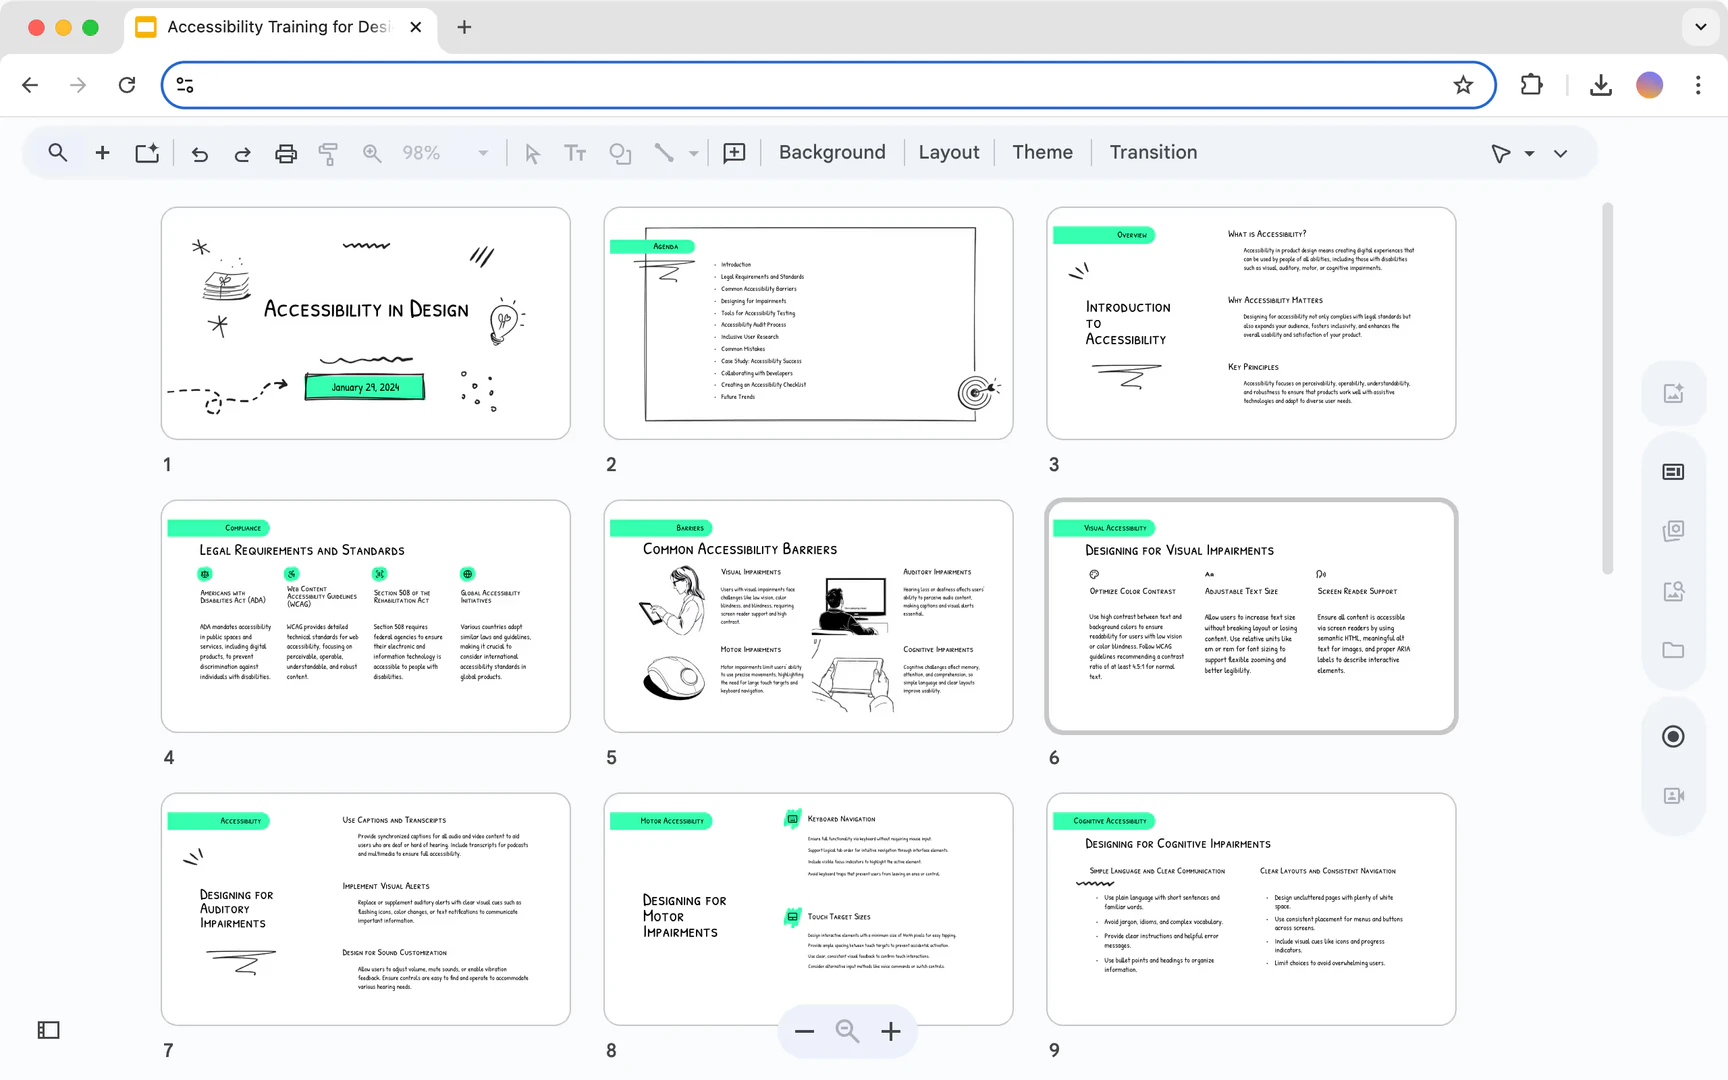The height and width of the screenshot is (1080, 1728).
Task: Expand the zoom percentage dropdown
Action: click(483, 153)
